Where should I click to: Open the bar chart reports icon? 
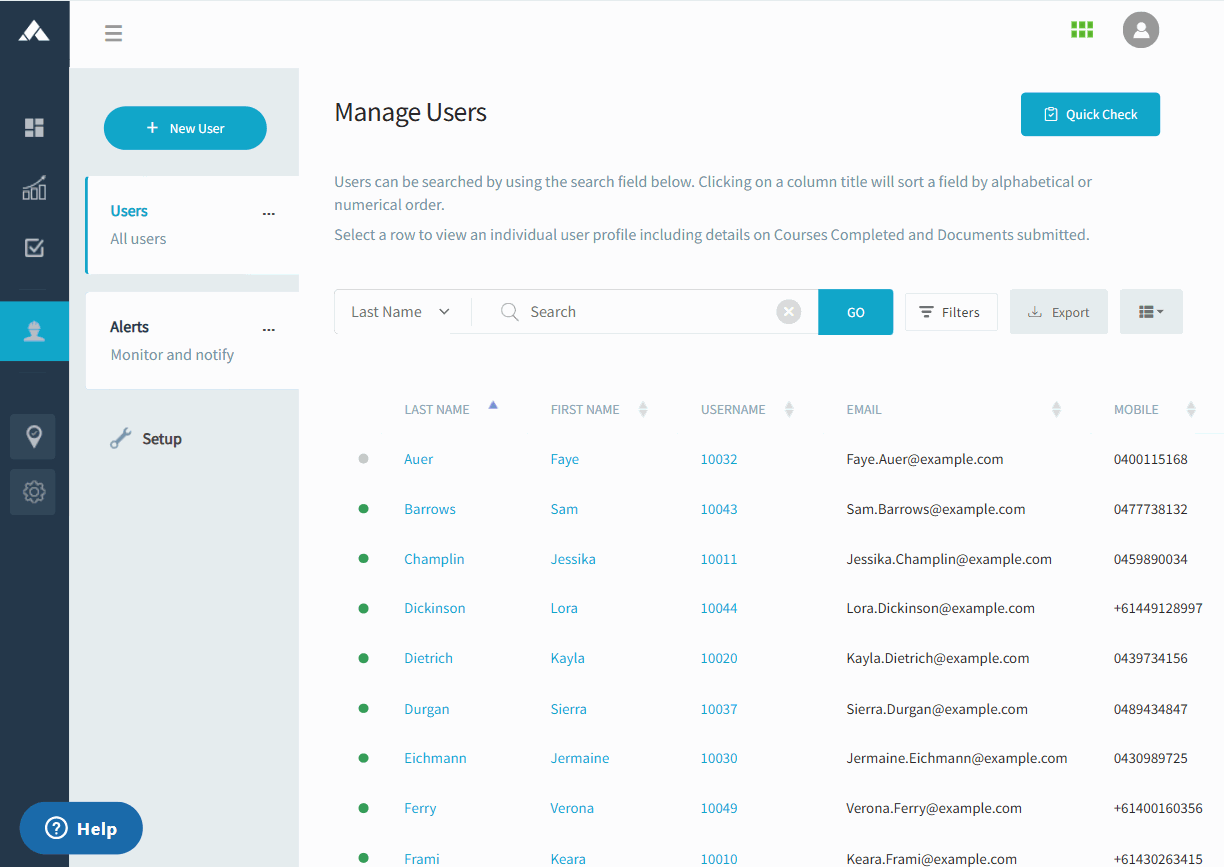[34, 188]
